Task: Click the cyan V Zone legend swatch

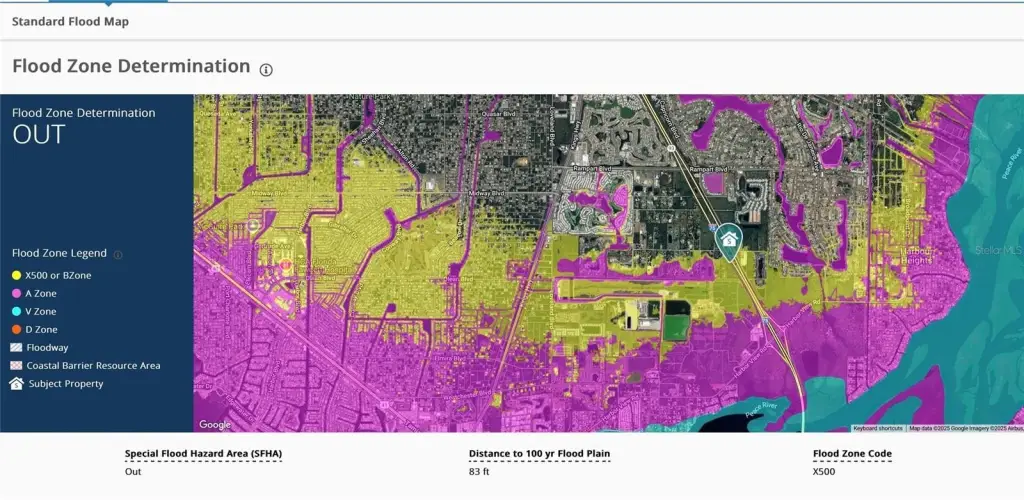Action: (x=17, y=311)
